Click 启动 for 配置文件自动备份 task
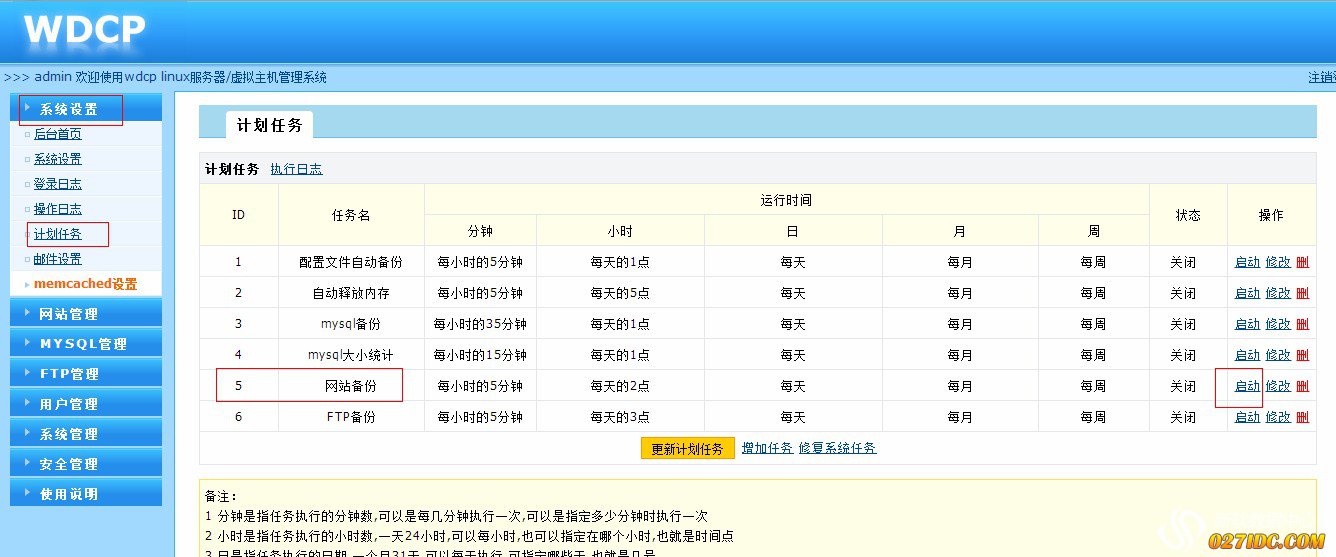The width and height of the screenshot is (1336, 557). 1247,262
